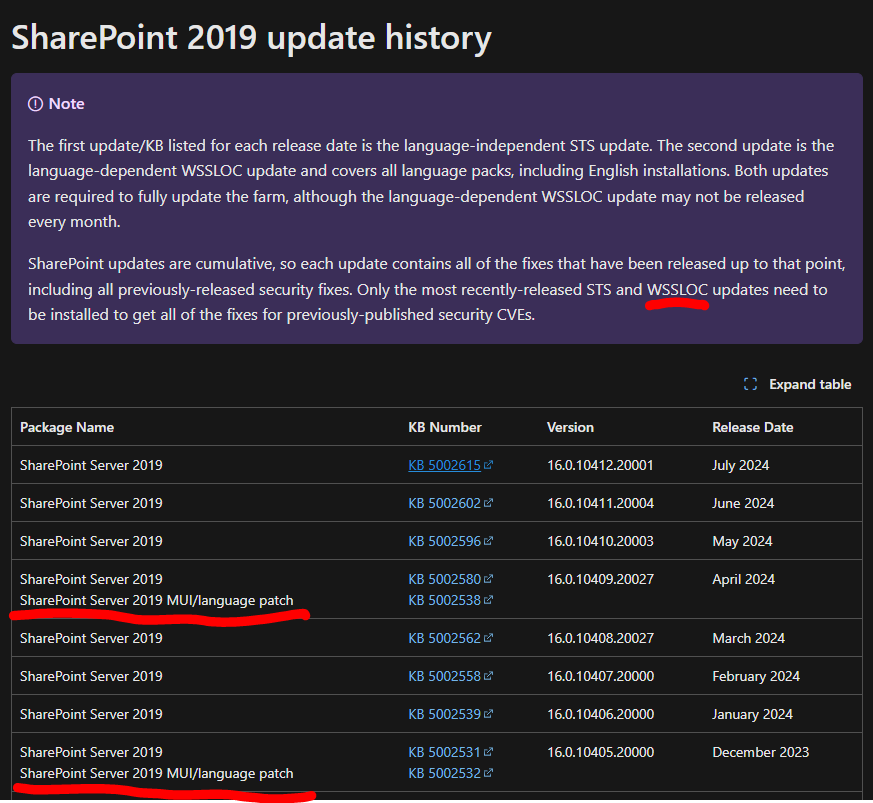The image size is (873, 803).
Task: Click external-link icon beside KB 5002602
Action: tap(488, 503)
